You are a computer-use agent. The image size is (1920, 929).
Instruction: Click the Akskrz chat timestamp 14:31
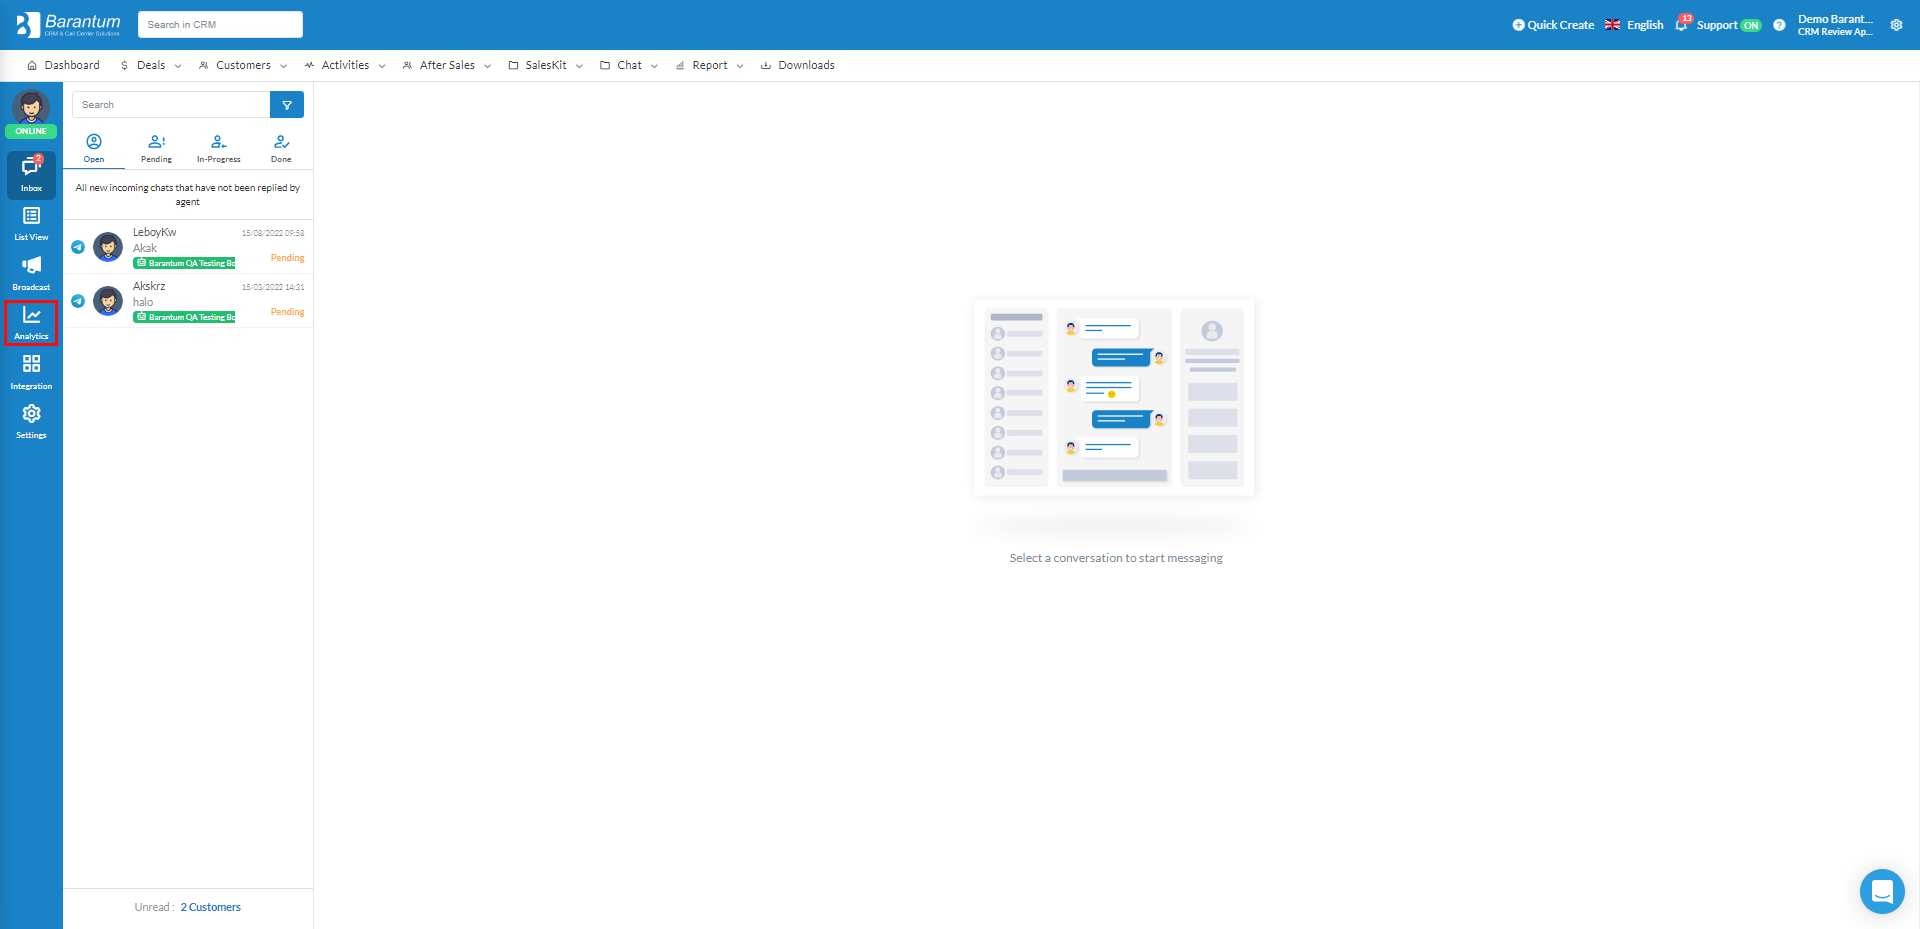point(273,287)
